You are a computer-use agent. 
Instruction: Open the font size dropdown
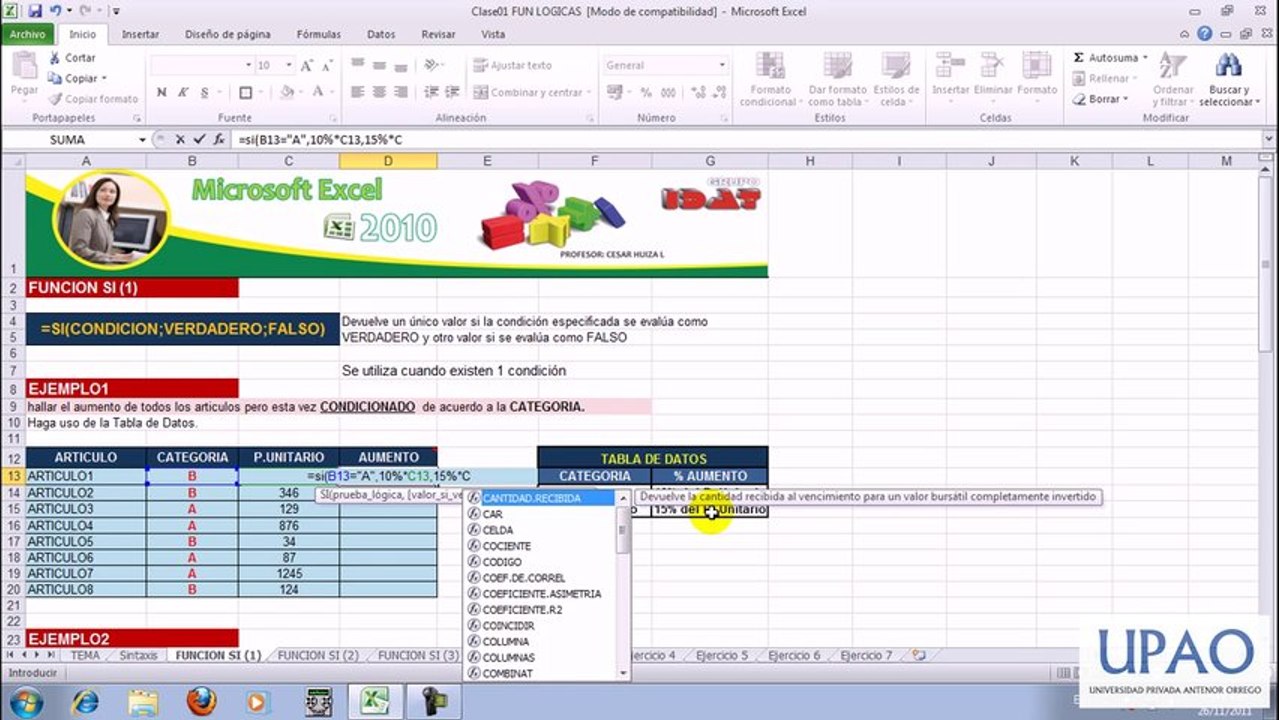tap(288, 65)
